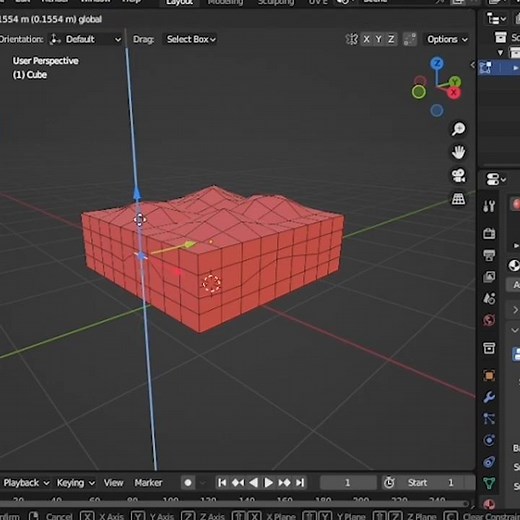
Task: Click the blue Z axis gizmo ball
Action: (x=437, y=63)
